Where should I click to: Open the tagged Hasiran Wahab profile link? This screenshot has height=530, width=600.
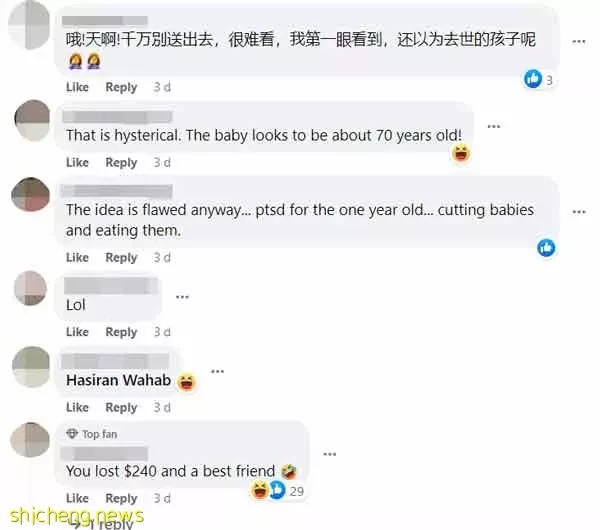(118, 380)
